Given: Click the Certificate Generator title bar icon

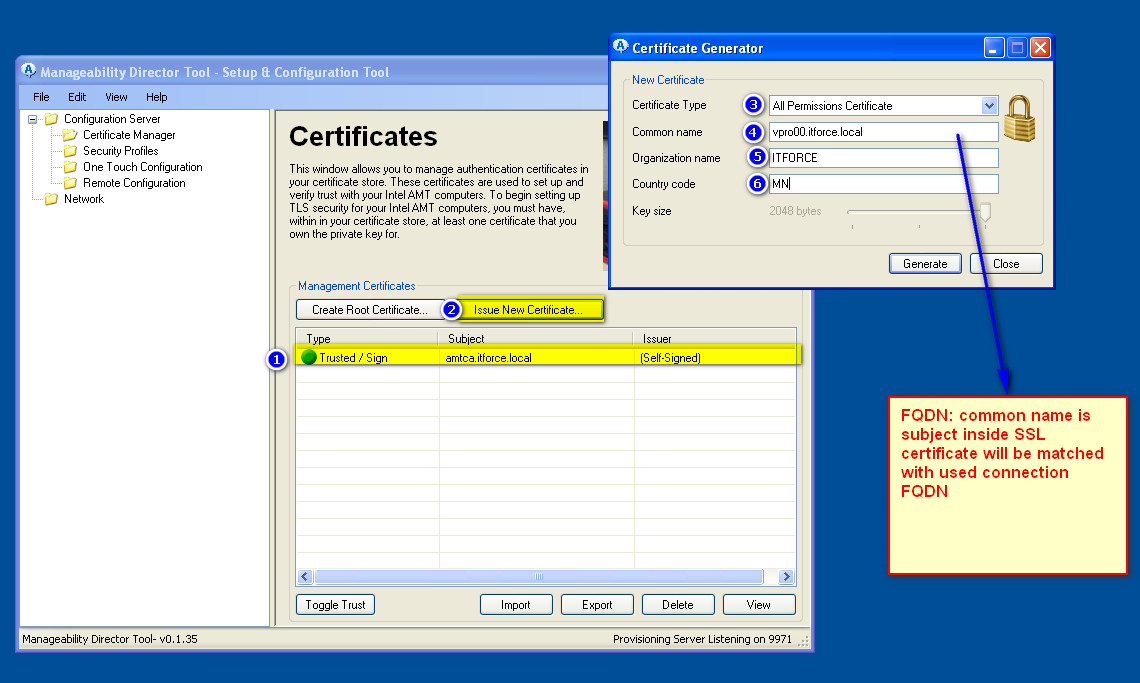Looking at the screenshot, I should (x=620, y=47).
